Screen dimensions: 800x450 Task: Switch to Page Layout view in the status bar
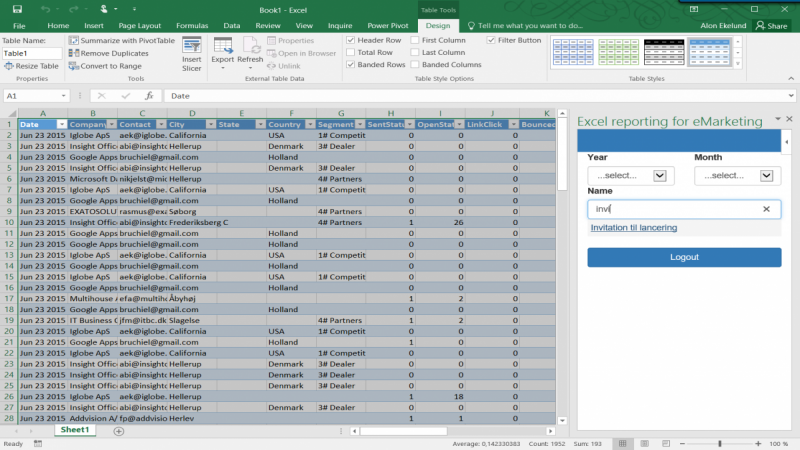point(644,443)
